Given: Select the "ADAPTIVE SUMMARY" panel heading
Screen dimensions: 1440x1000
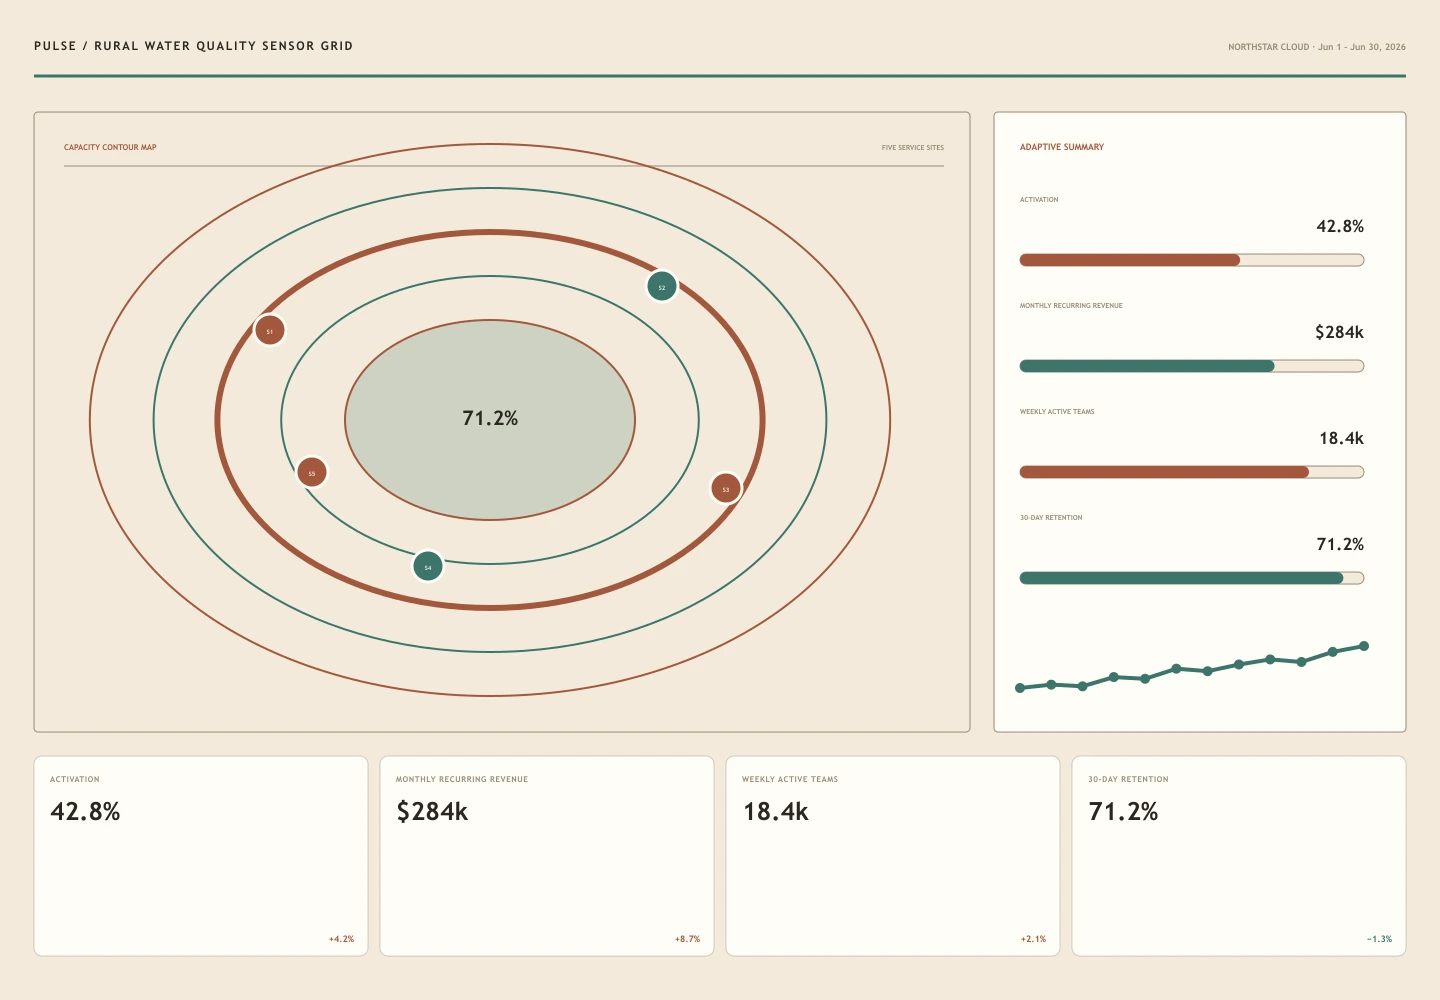Looking at the screenshot, I should (x=1062, y=147).
